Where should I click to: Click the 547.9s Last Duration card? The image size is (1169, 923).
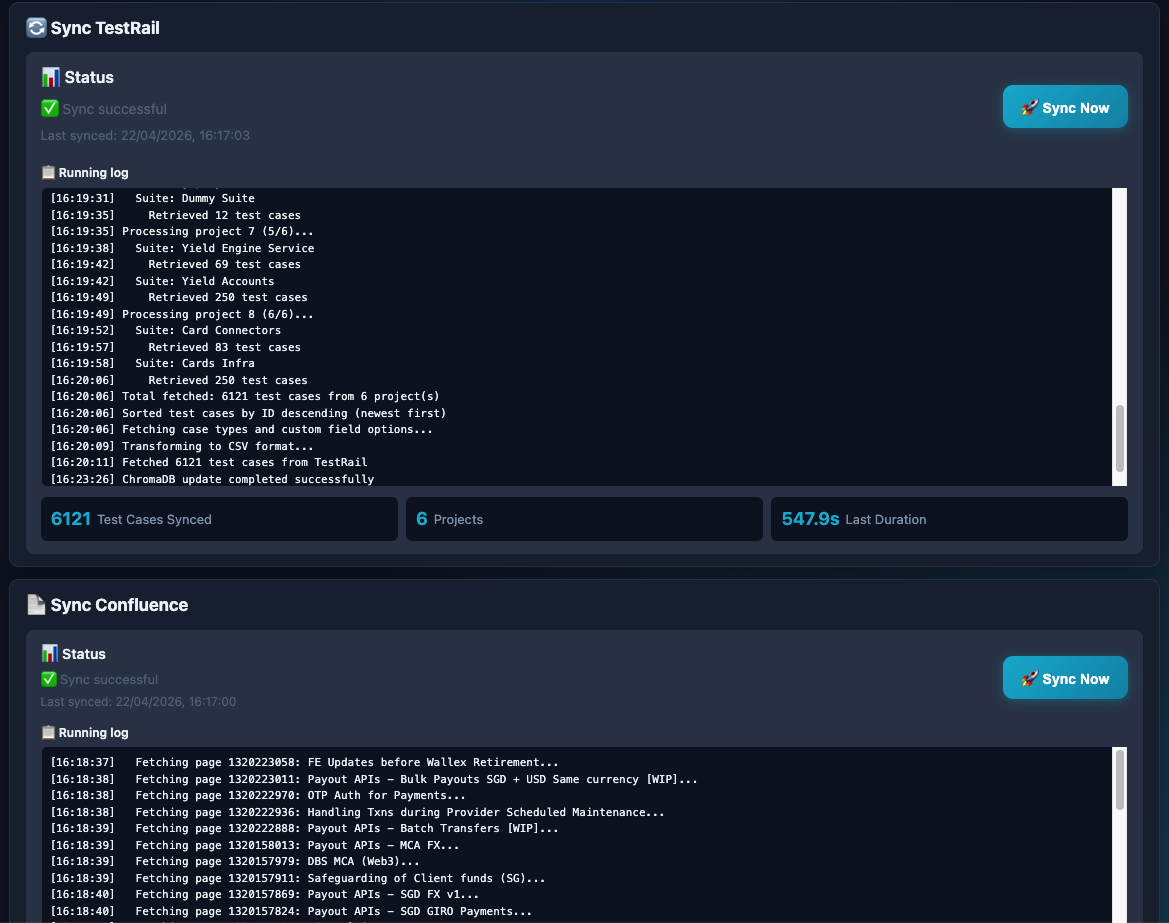point(949,519)
